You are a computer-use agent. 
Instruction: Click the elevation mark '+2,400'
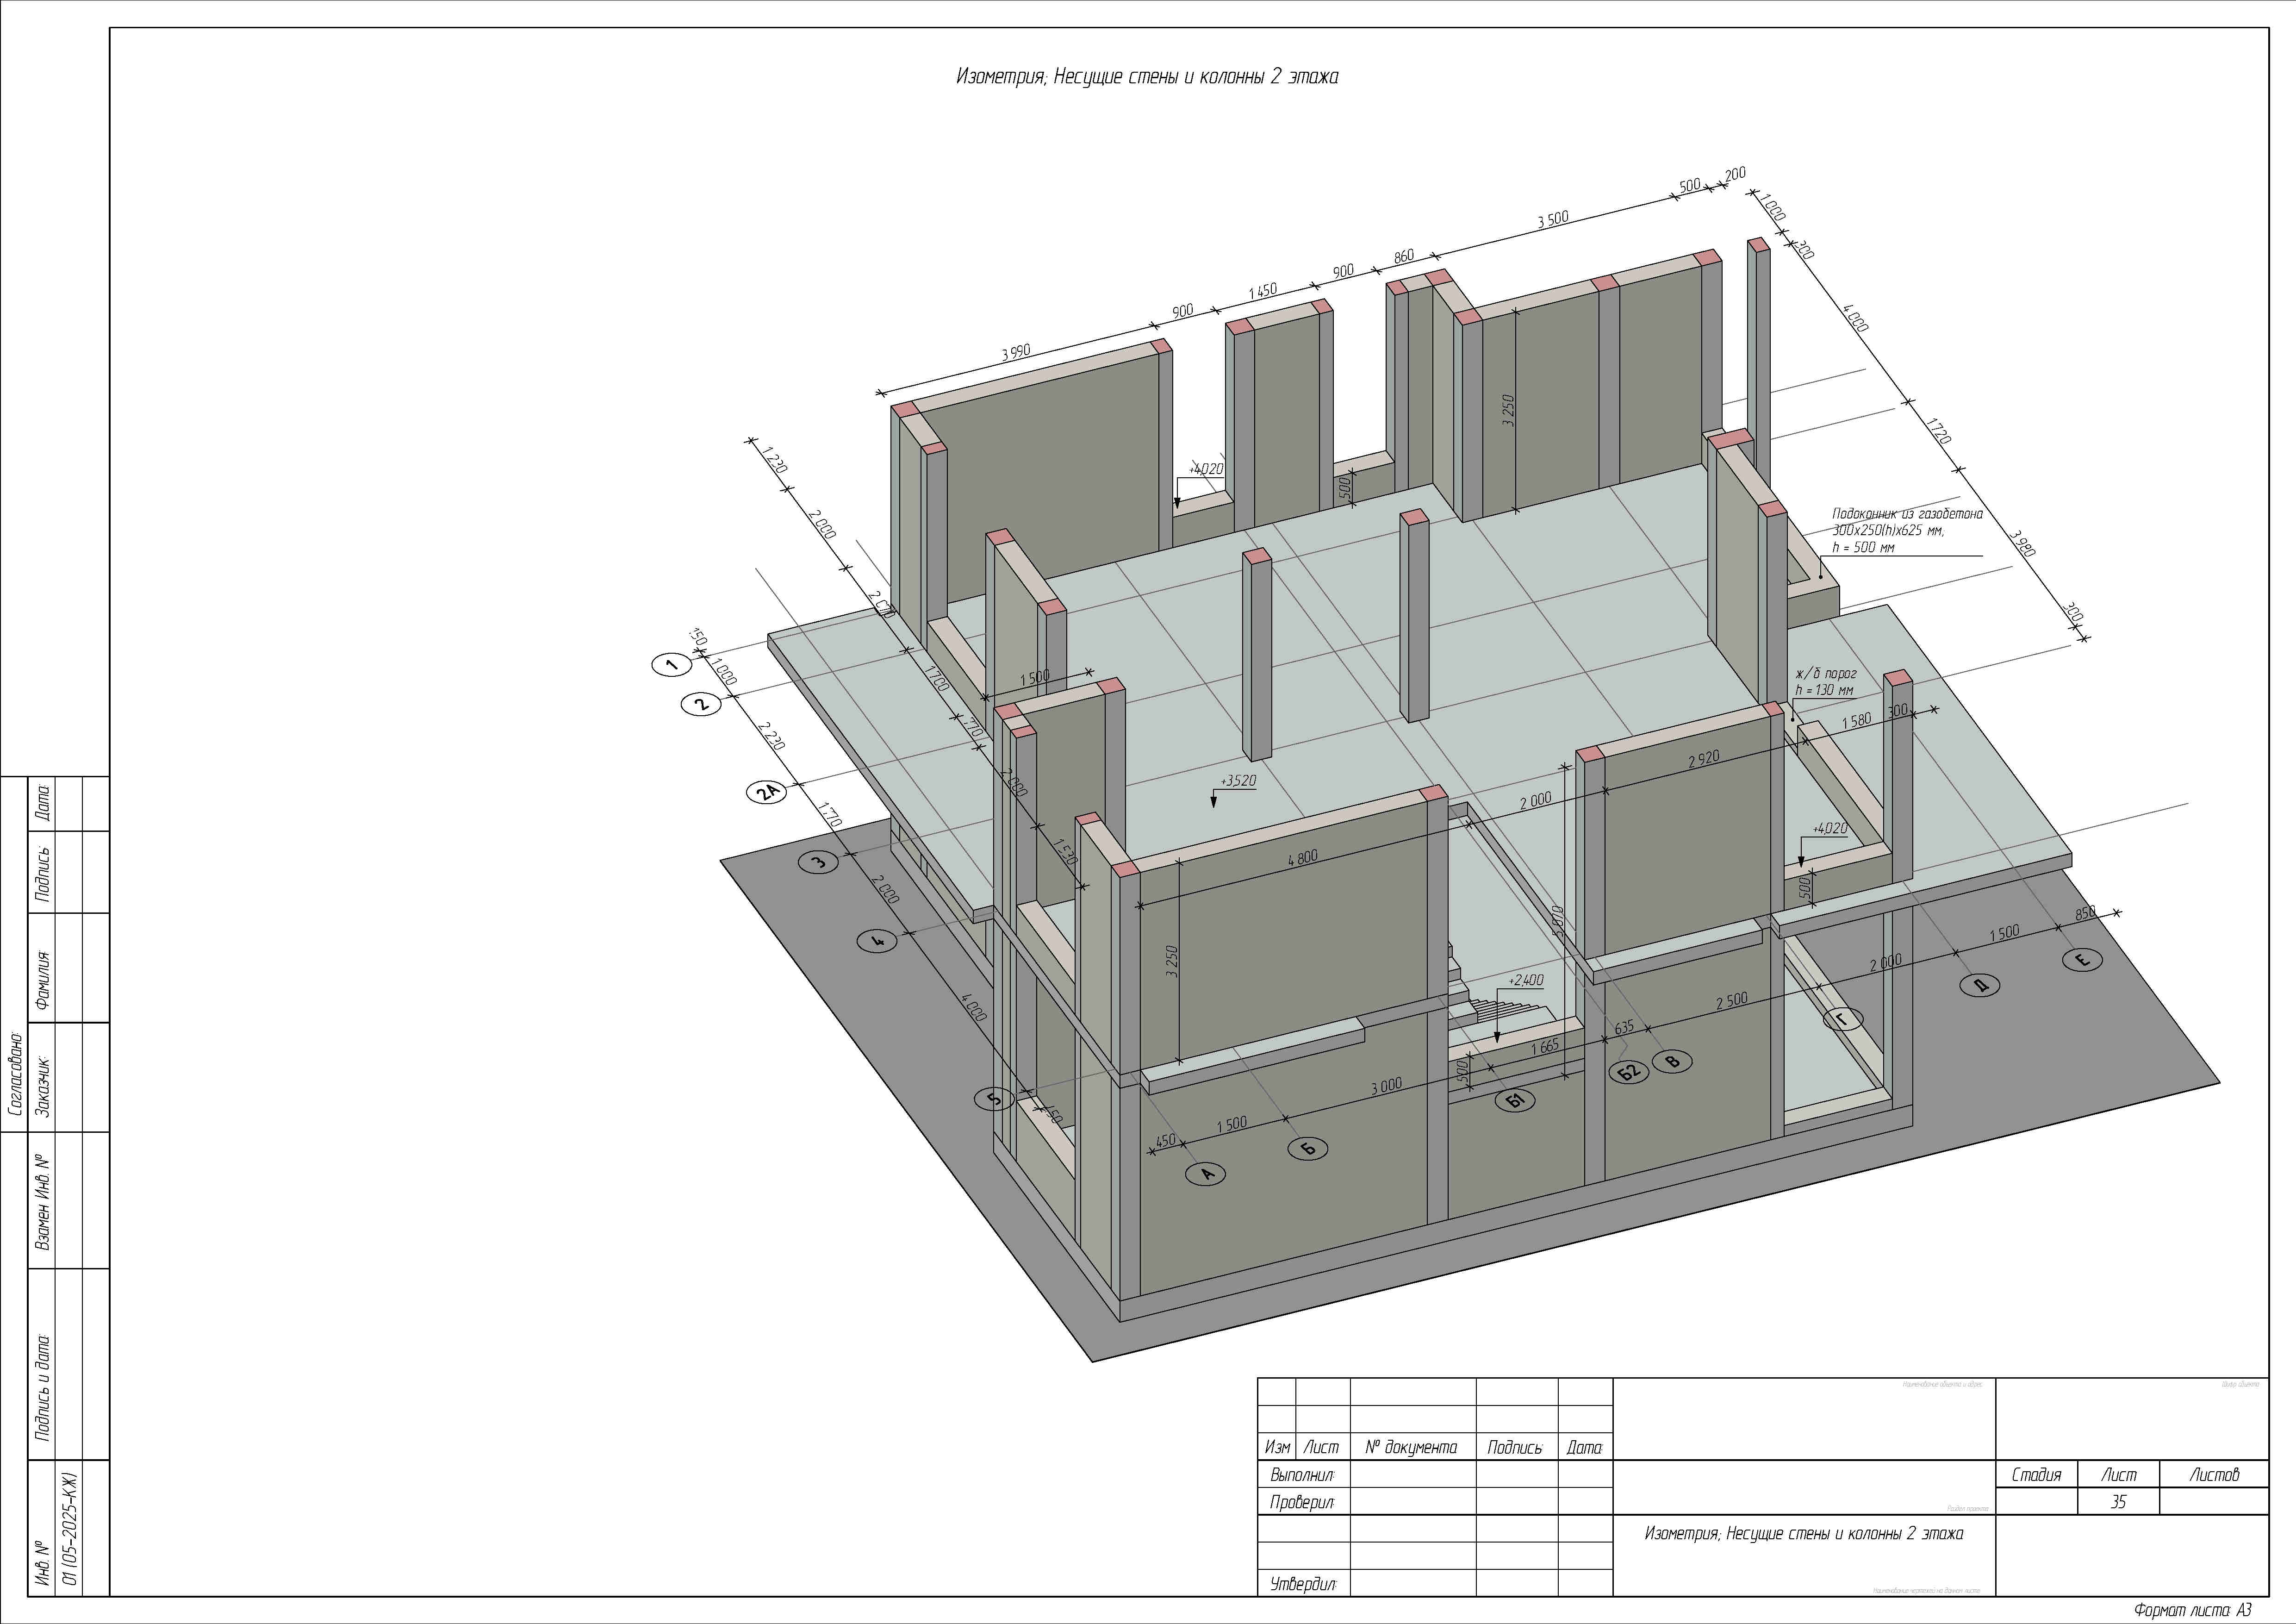tap(1526, 980)
